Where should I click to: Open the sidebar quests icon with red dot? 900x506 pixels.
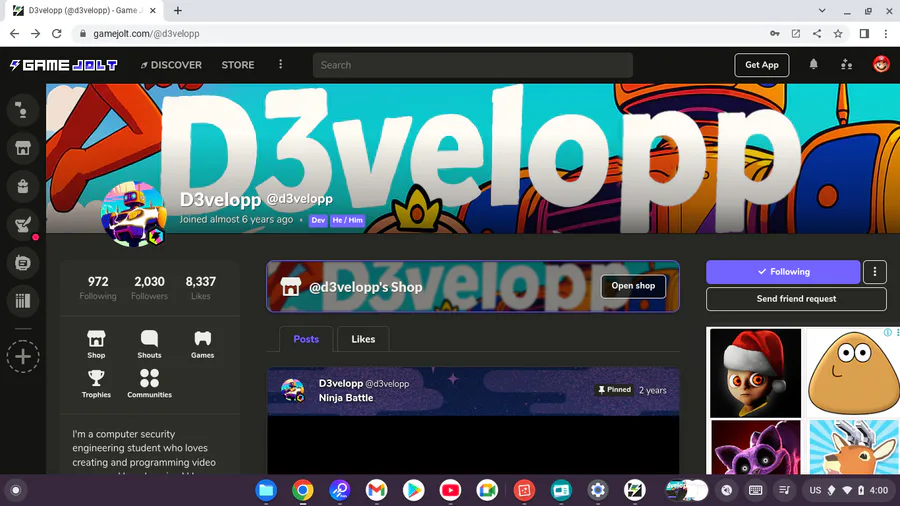coord(23,225)
